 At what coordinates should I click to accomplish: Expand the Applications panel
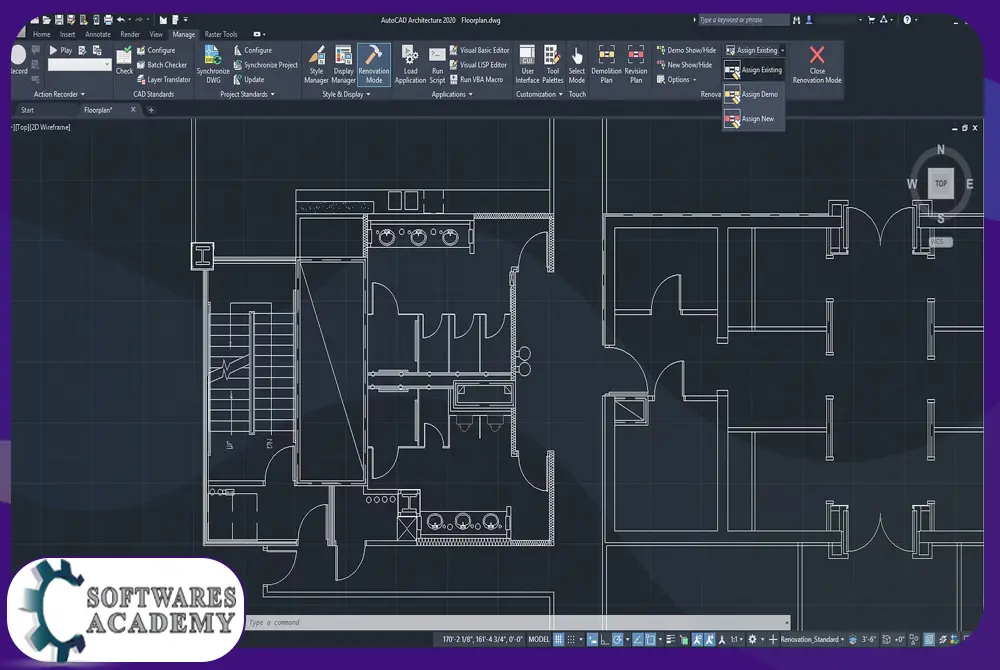click(452, 94)
